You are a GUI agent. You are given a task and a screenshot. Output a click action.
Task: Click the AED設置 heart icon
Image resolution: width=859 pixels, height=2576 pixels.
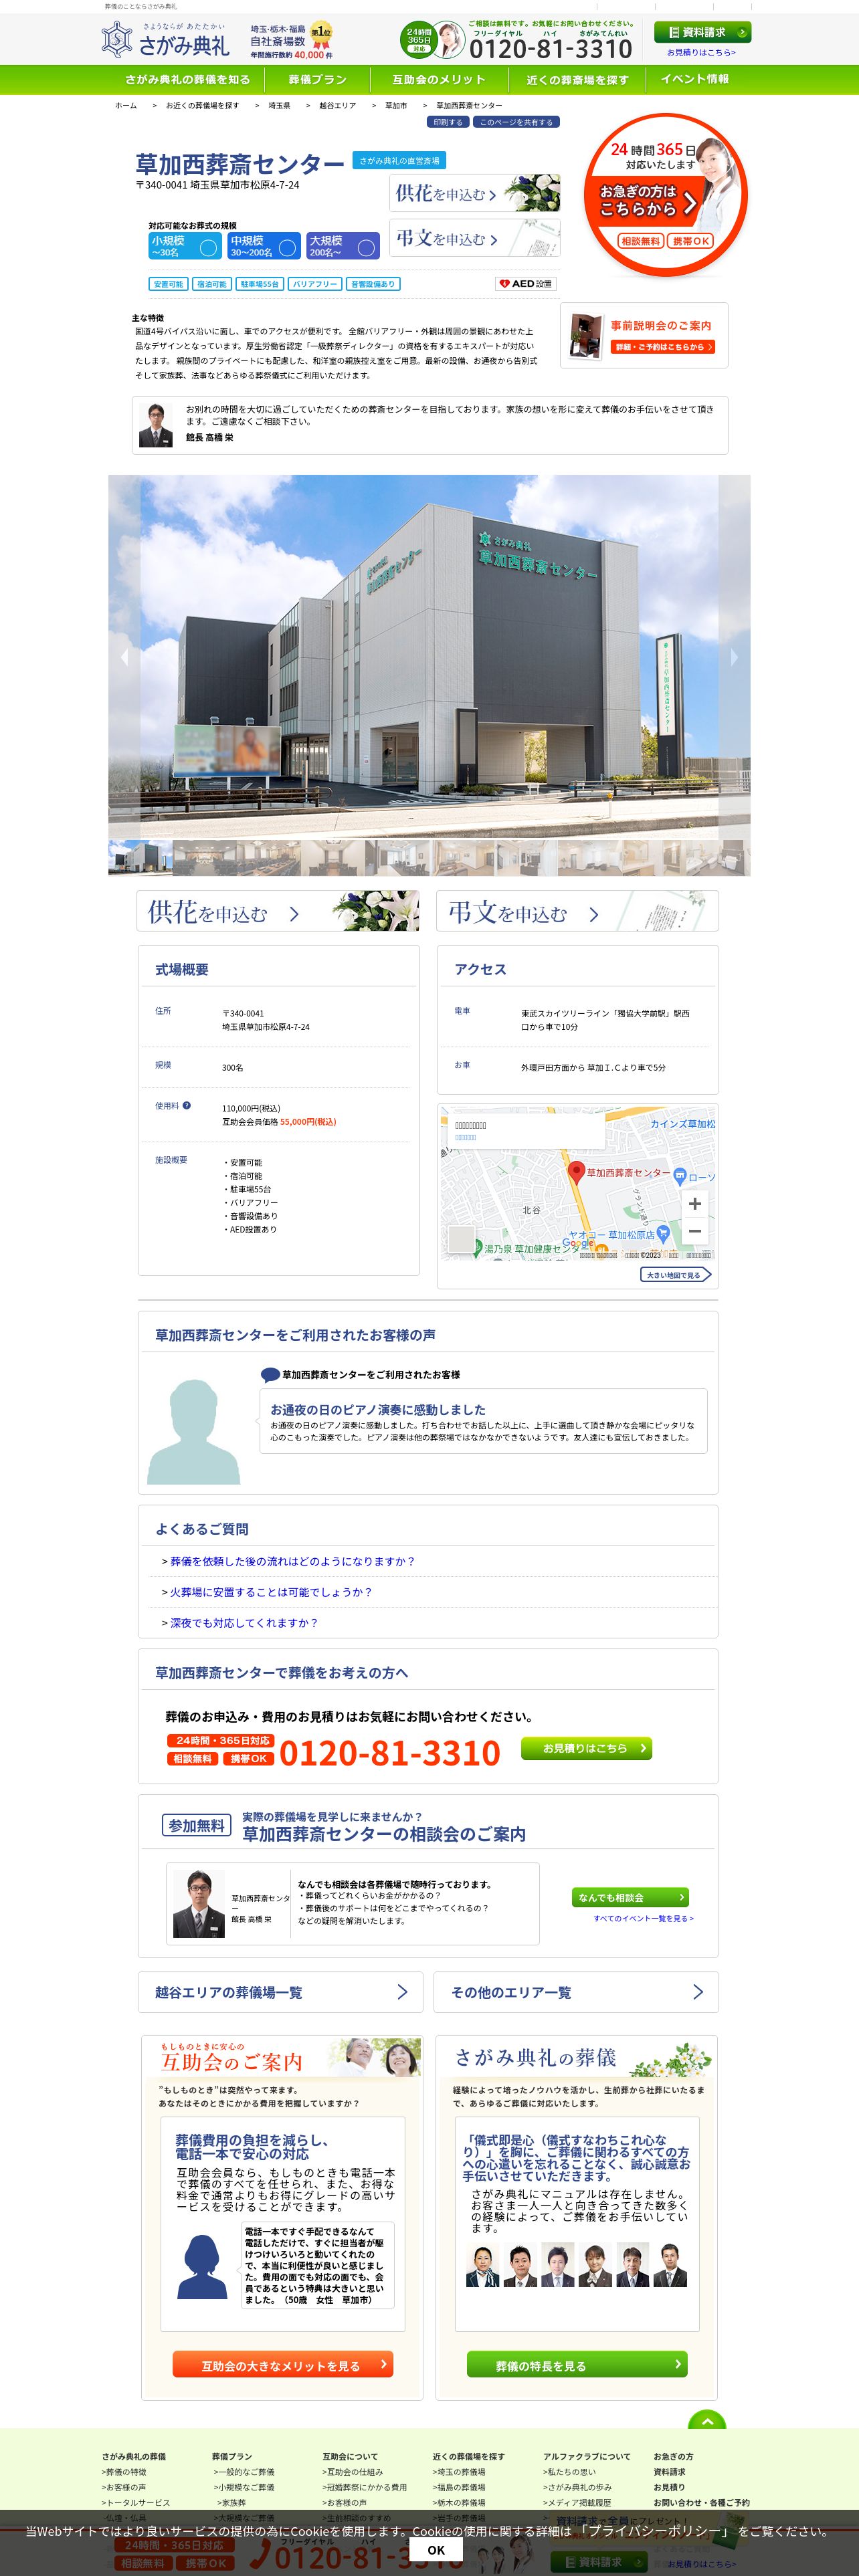click(x=505, y=284)
